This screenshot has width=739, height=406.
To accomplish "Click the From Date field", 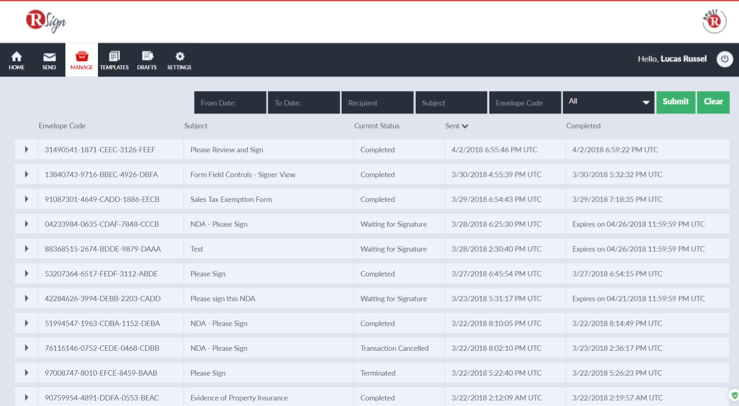I will [230, 102].
